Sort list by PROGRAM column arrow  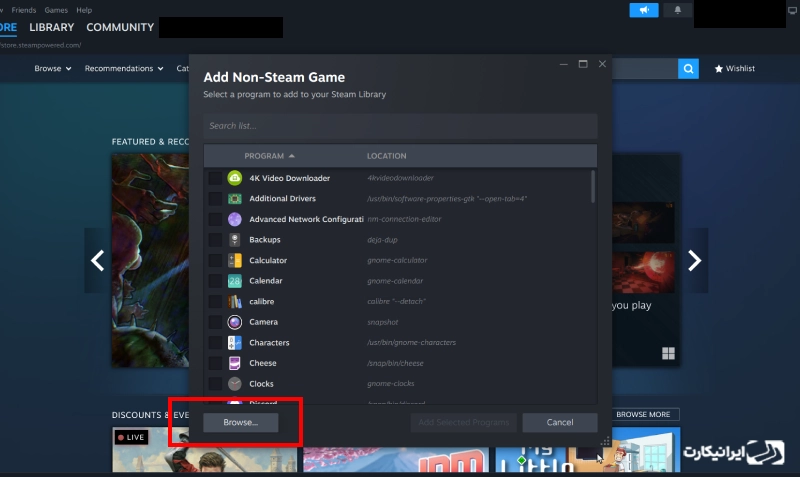(x=292, y=156)
